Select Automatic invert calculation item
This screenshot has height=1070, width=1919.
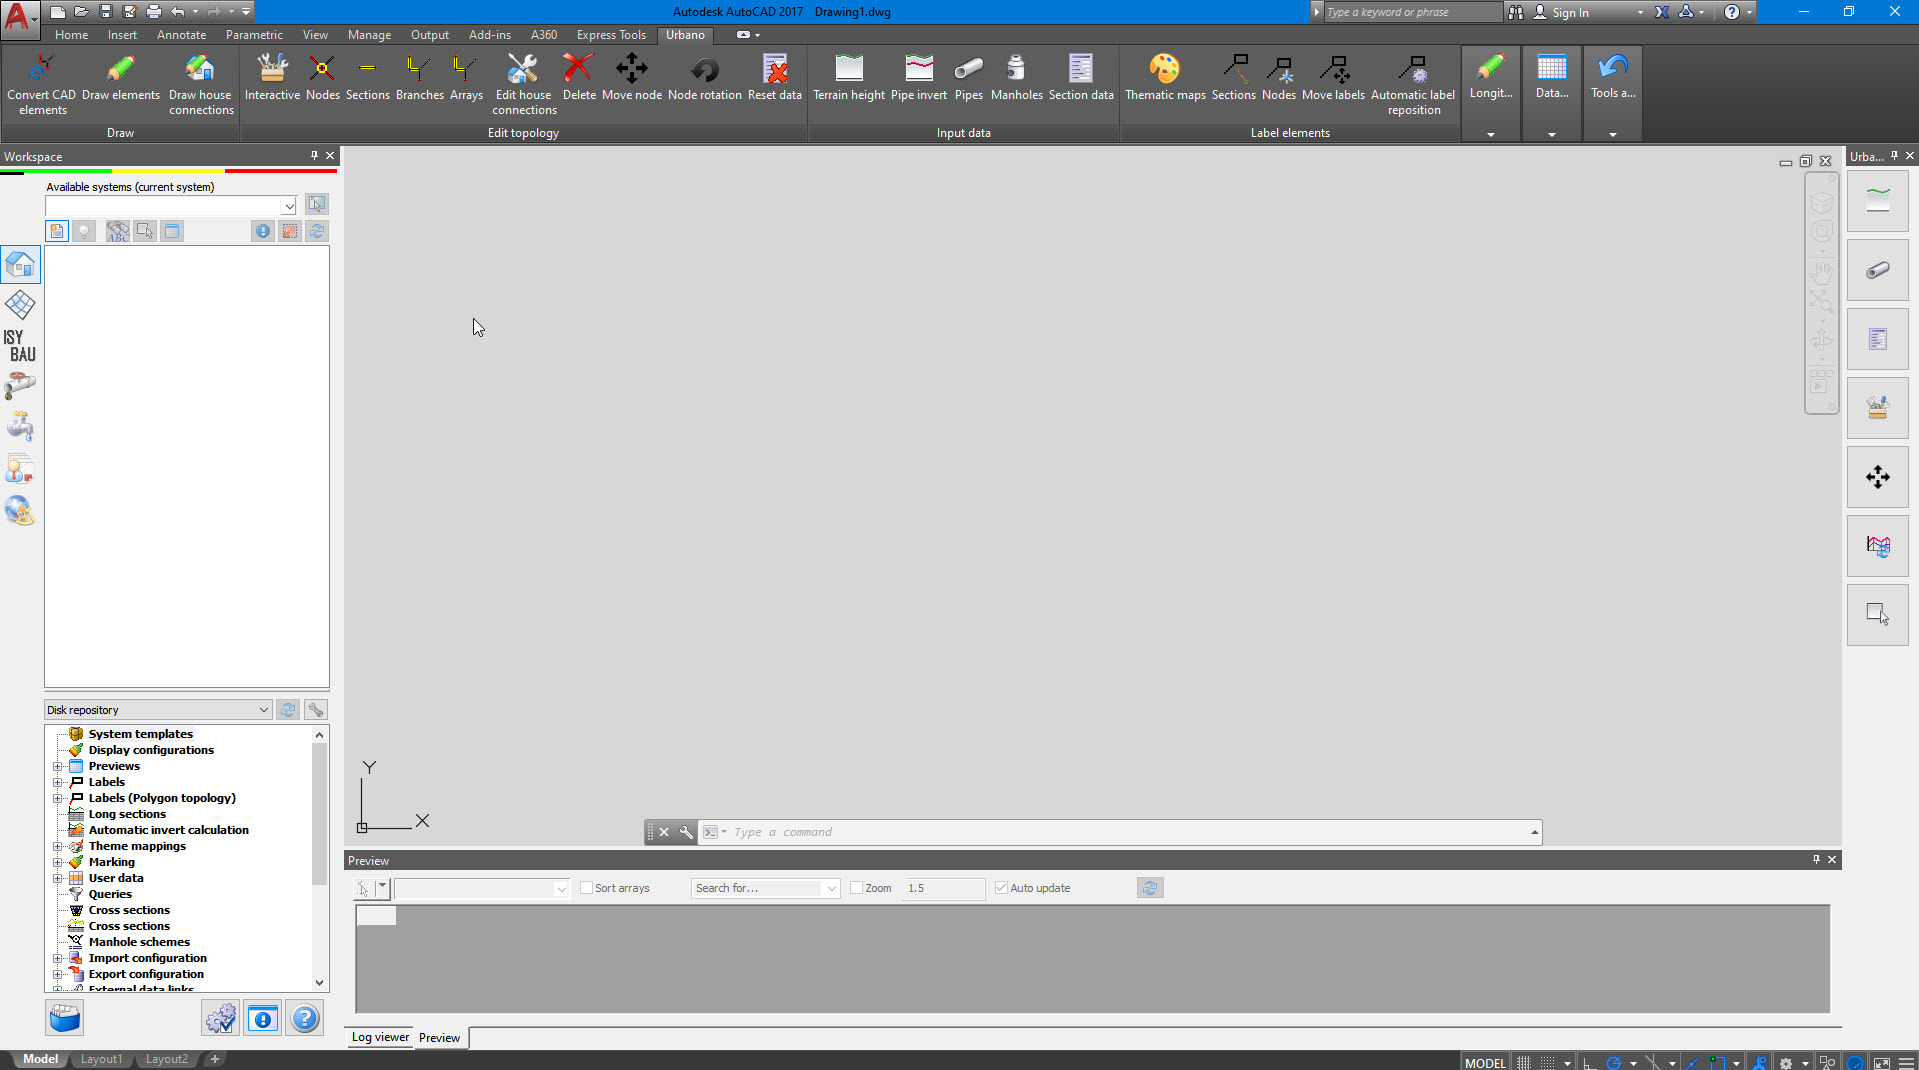(168, 830)
